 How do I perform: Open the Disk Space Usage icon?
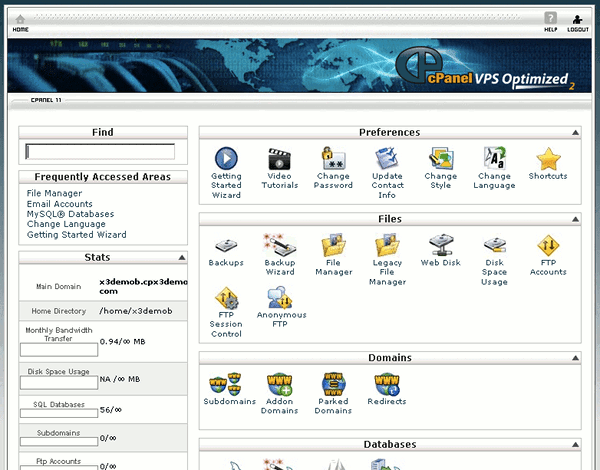[494, 245]
